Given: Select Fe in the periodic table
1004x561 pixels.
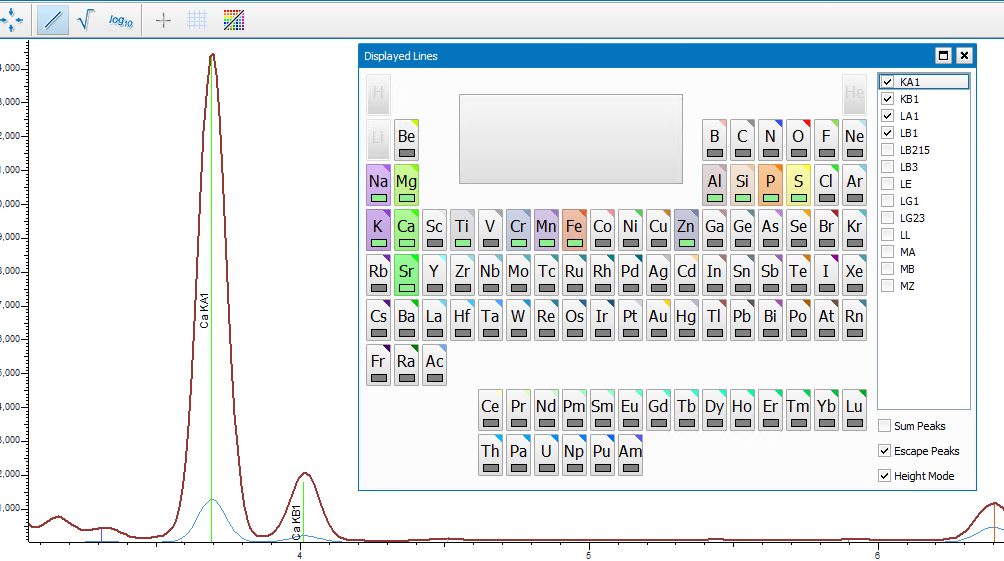Looking at the screenshot, I should coord(574,230).
